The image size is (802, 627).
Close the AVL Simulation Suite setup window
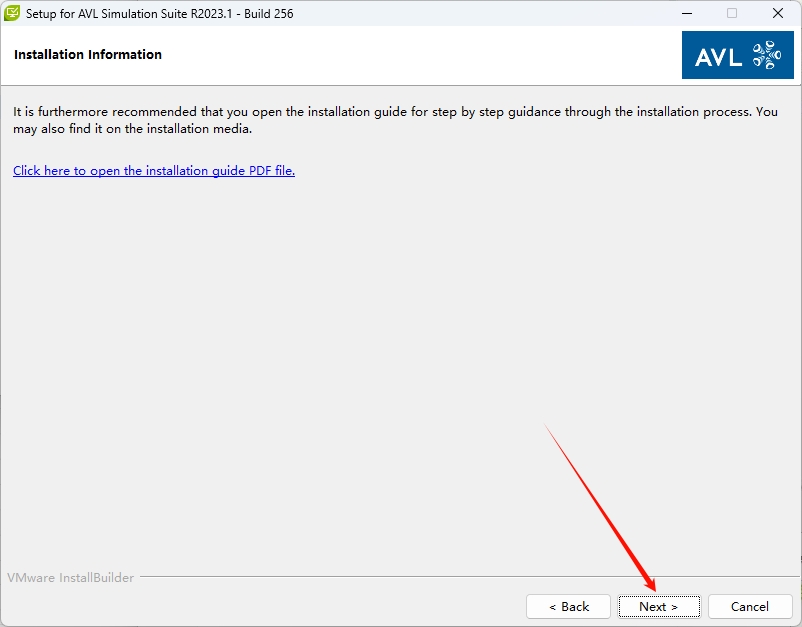778,14
